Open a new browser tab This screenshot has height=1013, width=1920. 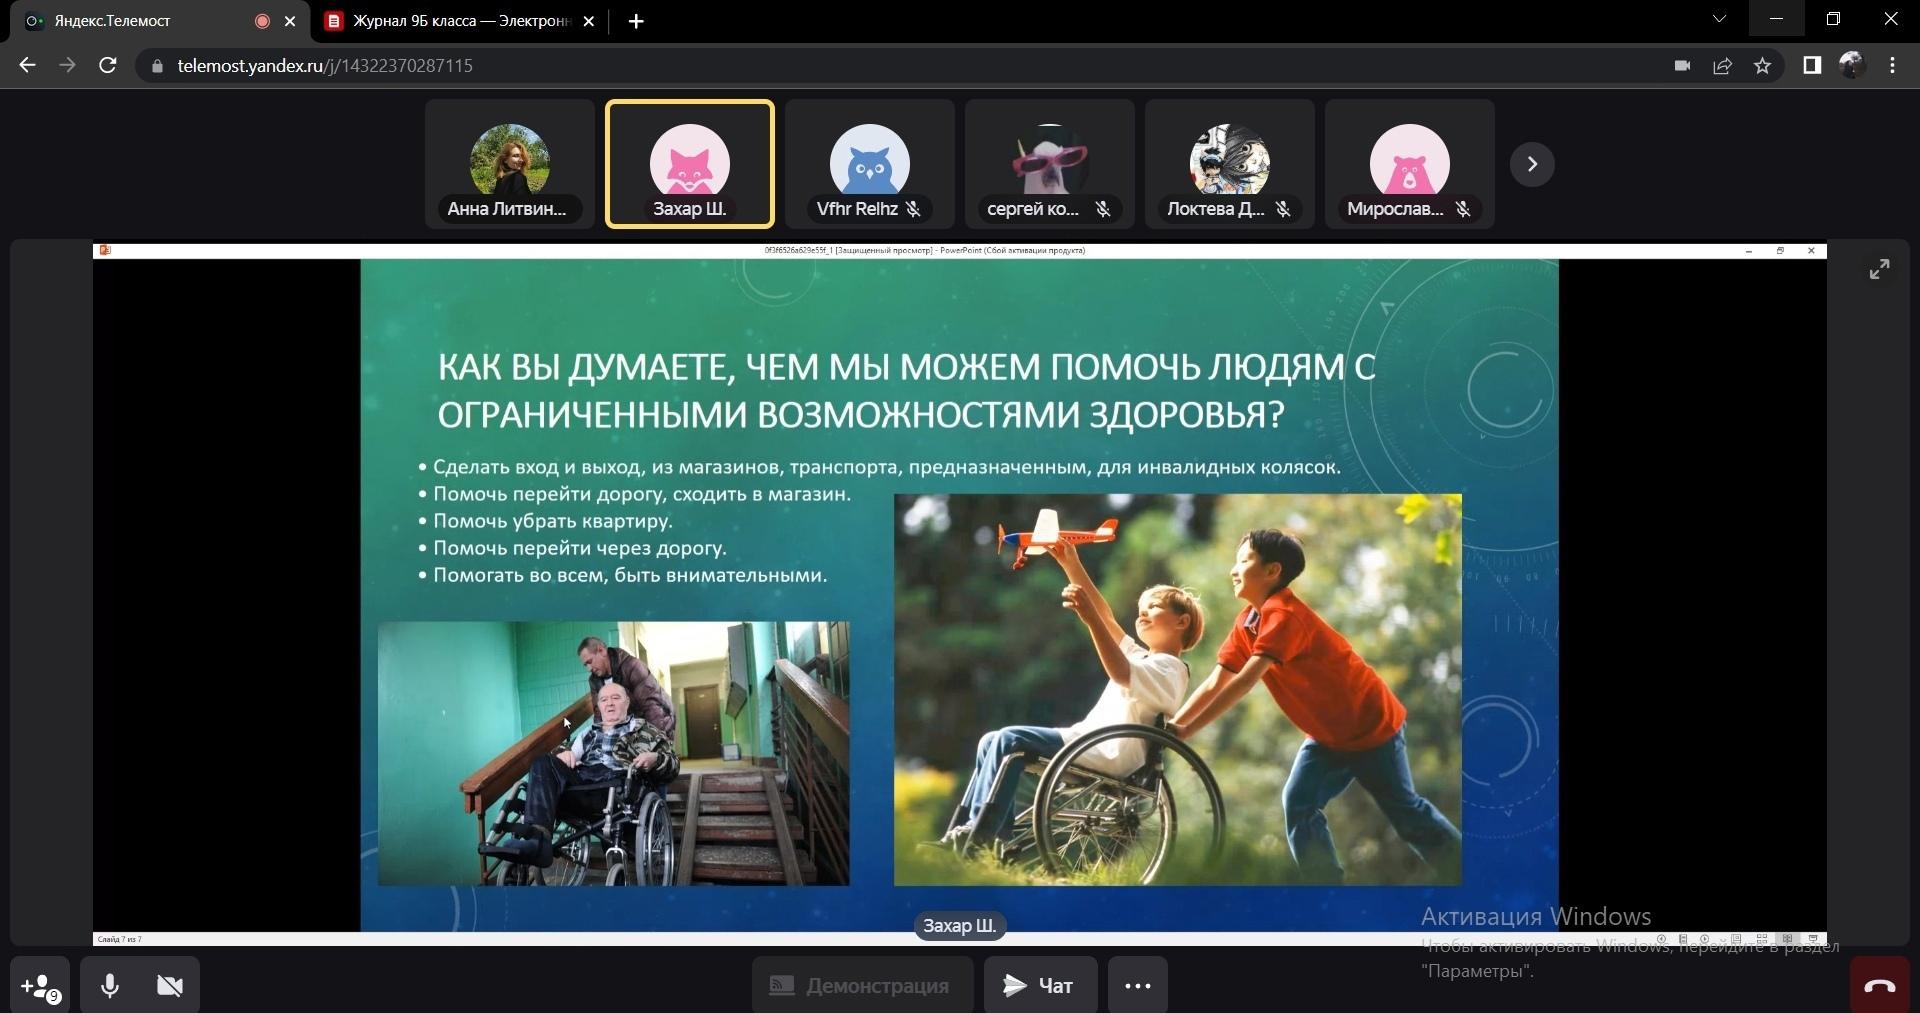[636, 21]
